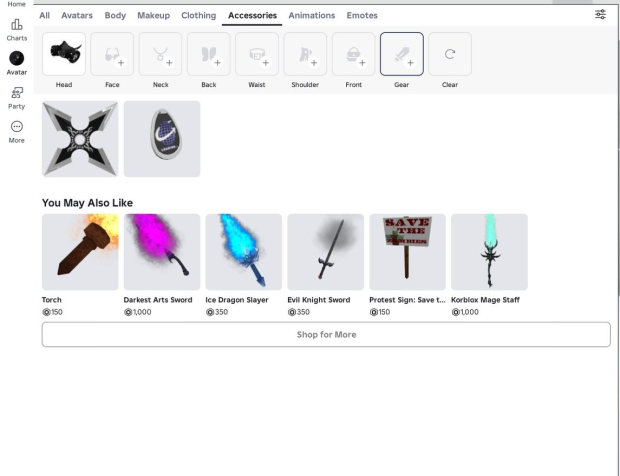Select the Waist accessory slot

(257, 54)
